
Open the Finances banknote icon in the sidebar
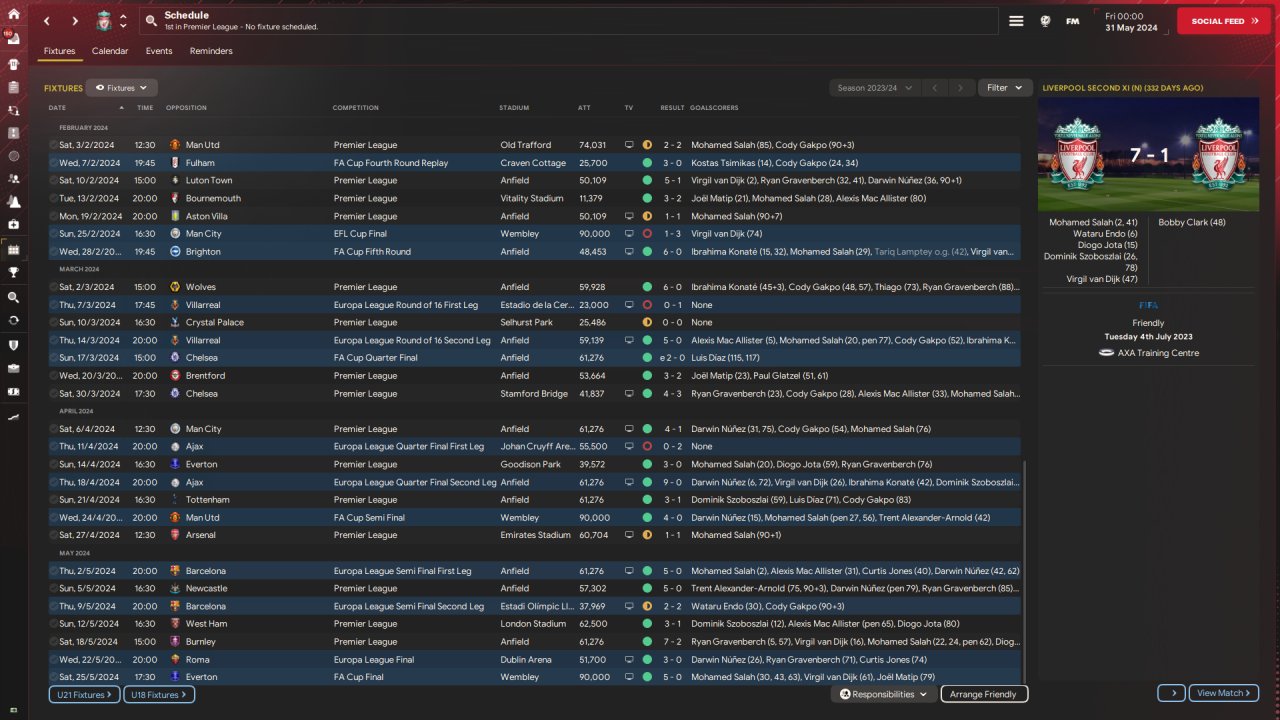14,391
